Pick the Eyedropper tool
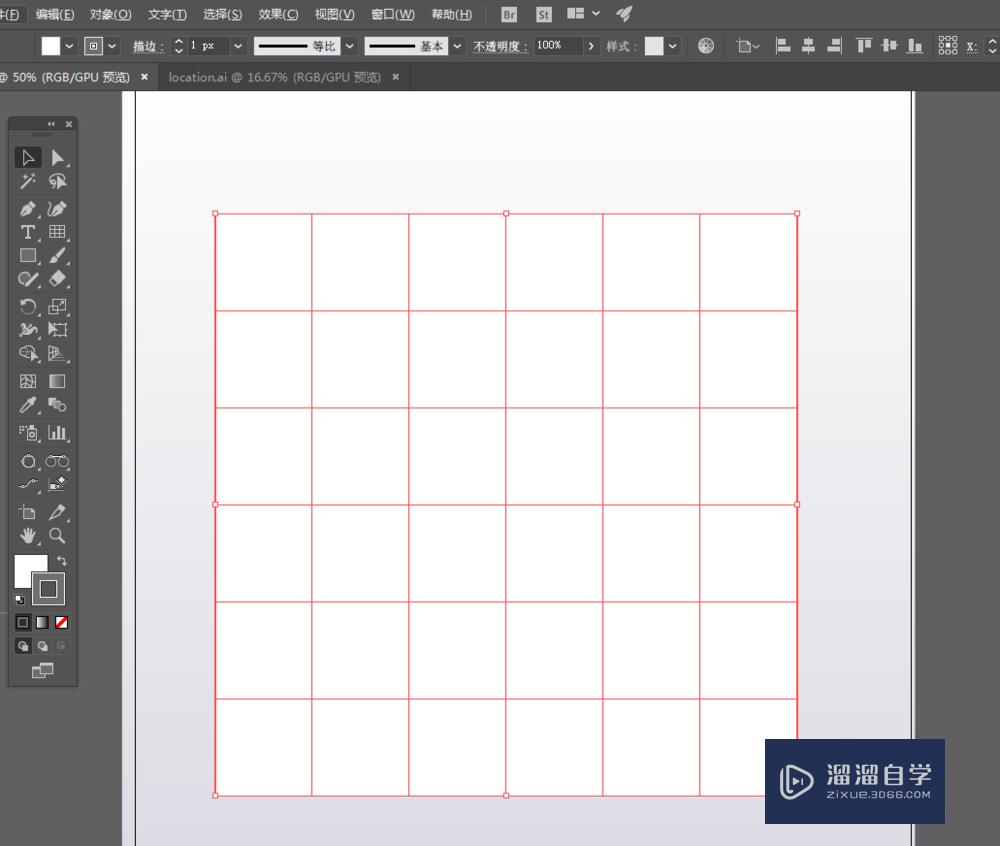1000x846 pixels. (28, 406)
